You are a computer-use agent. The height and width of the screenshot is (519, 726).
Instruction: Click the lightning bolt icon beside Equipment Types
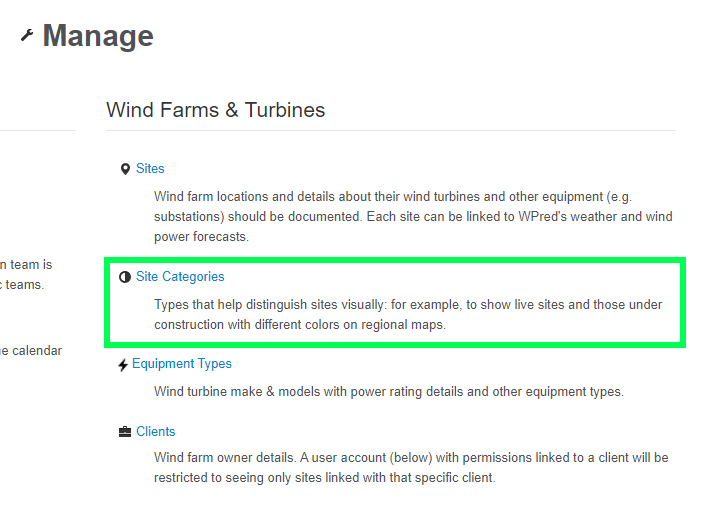point(123,365)
